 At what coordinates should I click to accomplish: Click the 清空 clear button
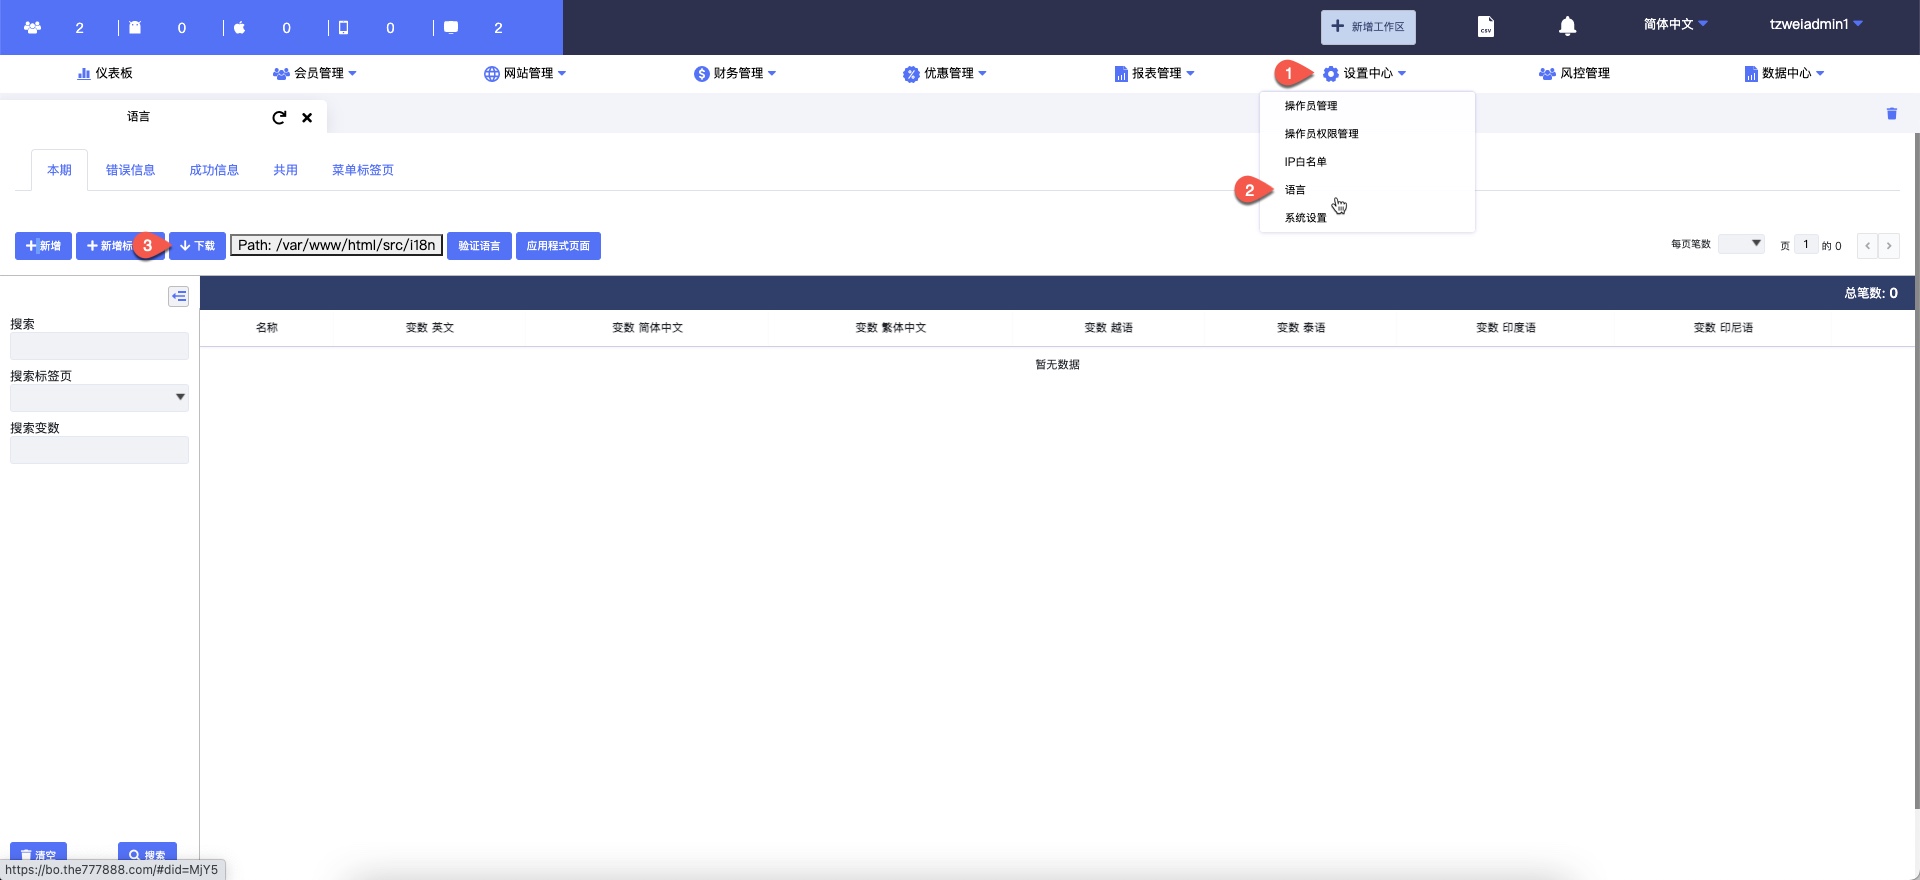(38, 854)
